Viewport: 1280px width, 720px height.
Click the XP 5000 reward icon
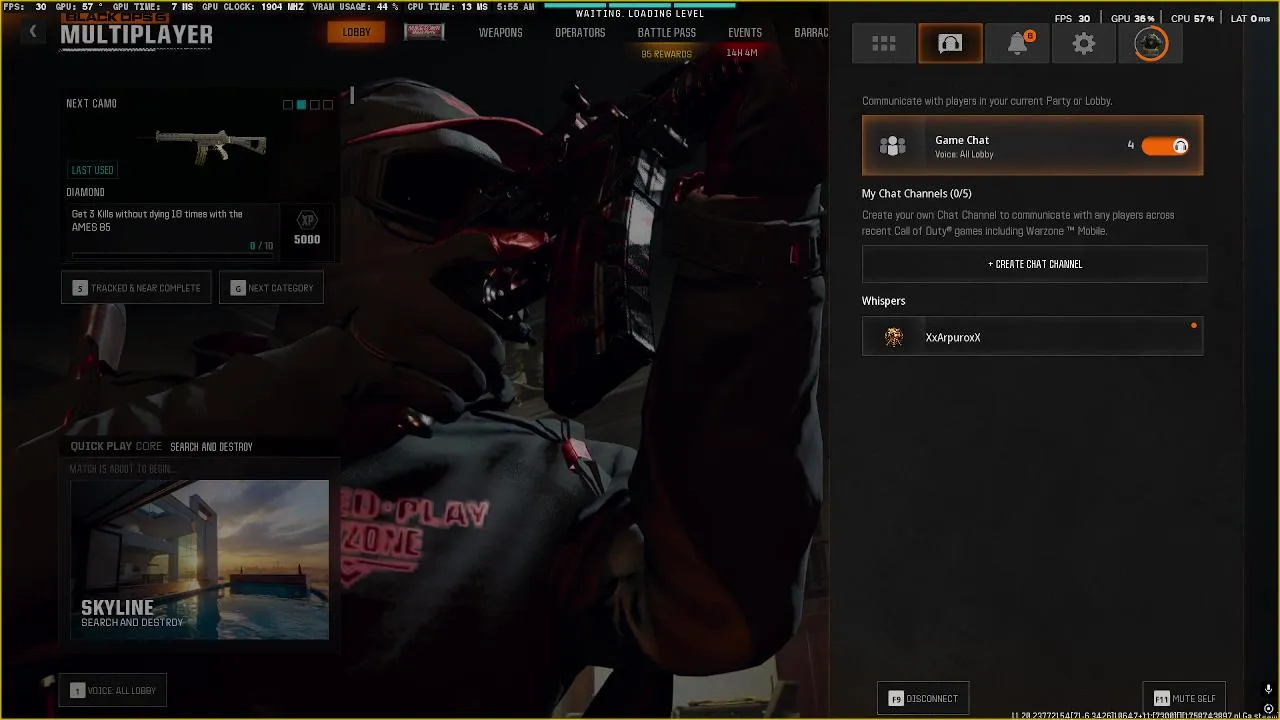pos(307,229)
